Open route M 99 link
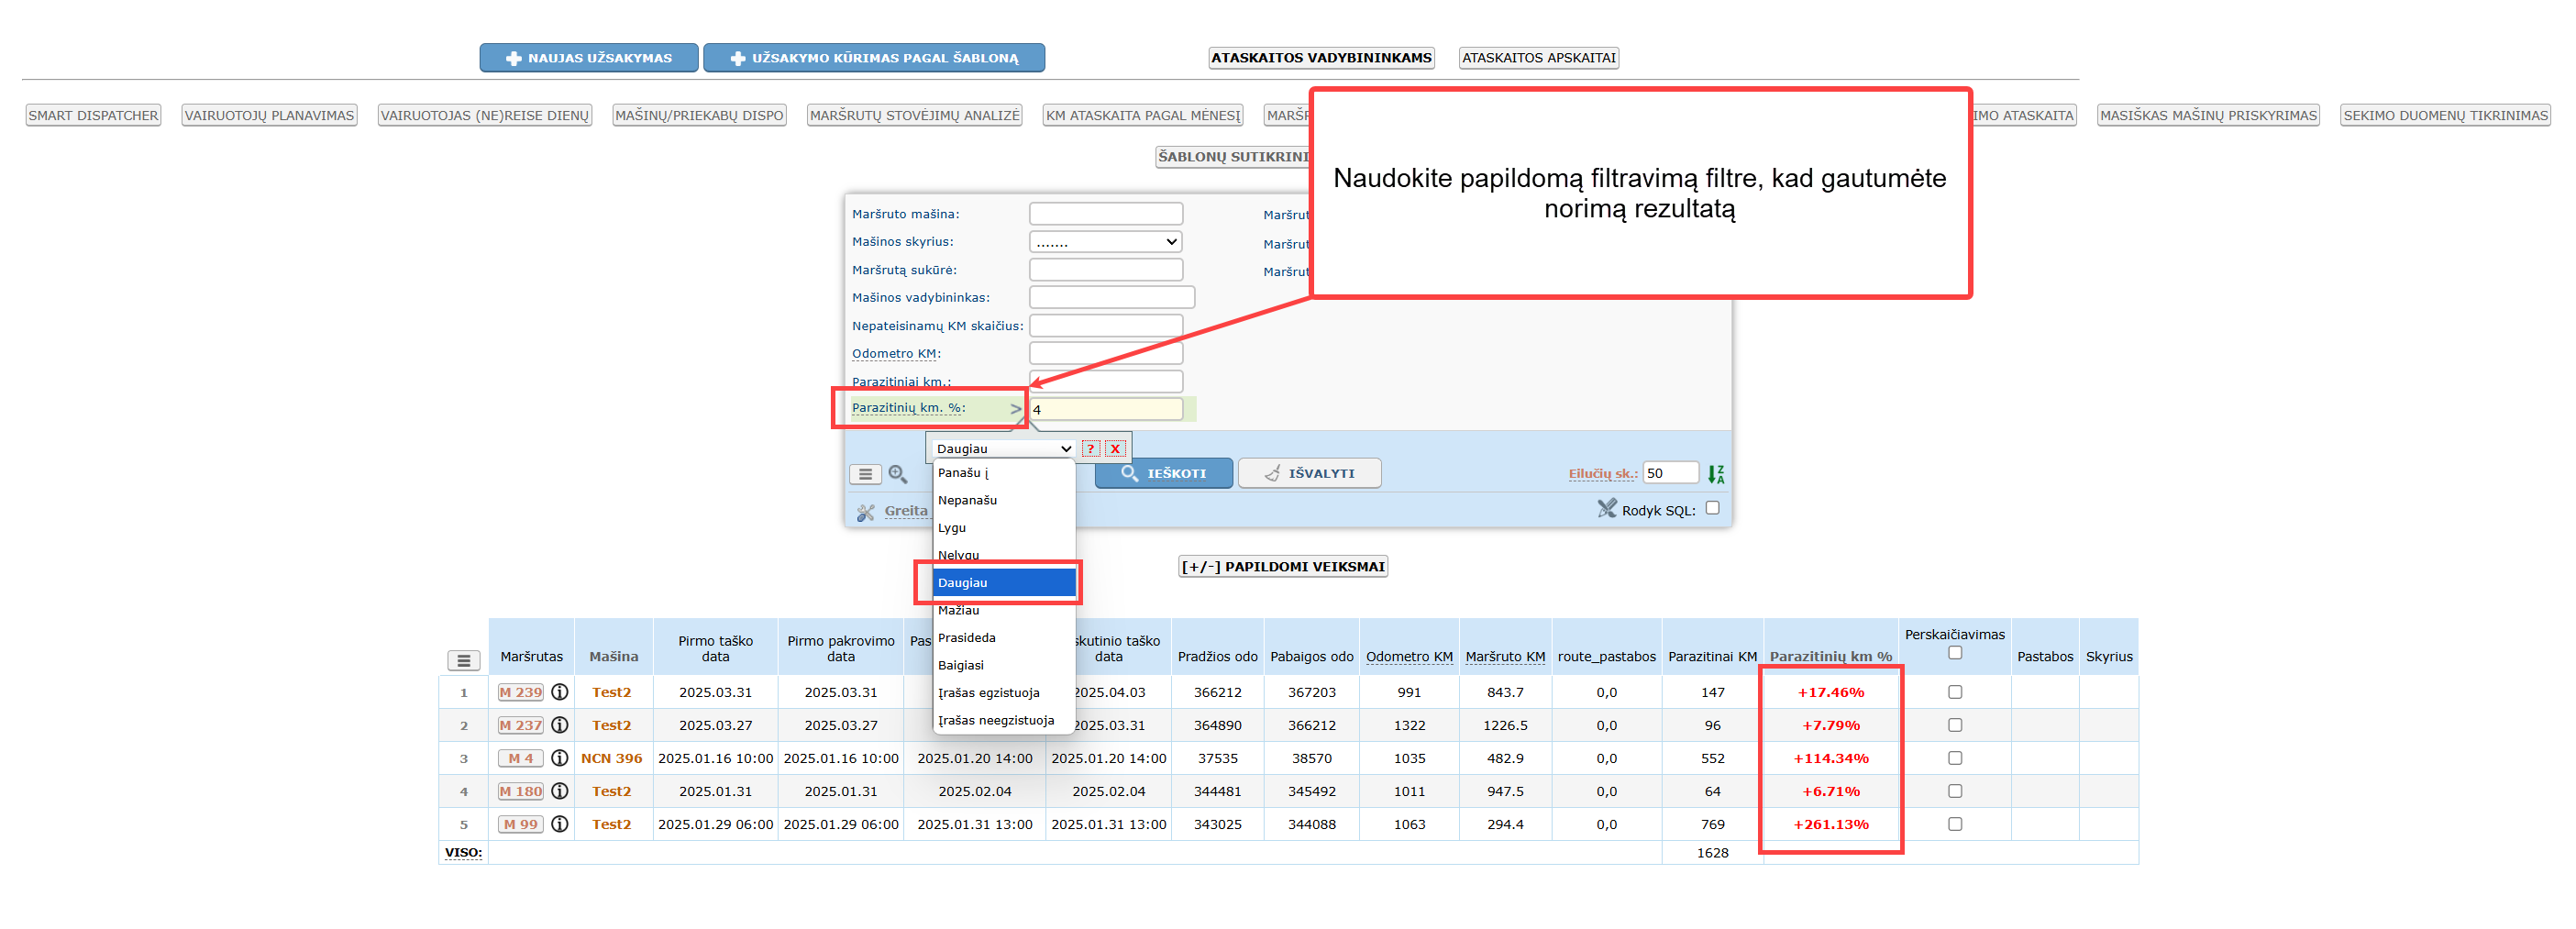This screenshot has height=929, width=2576. (x=521, y=824)
